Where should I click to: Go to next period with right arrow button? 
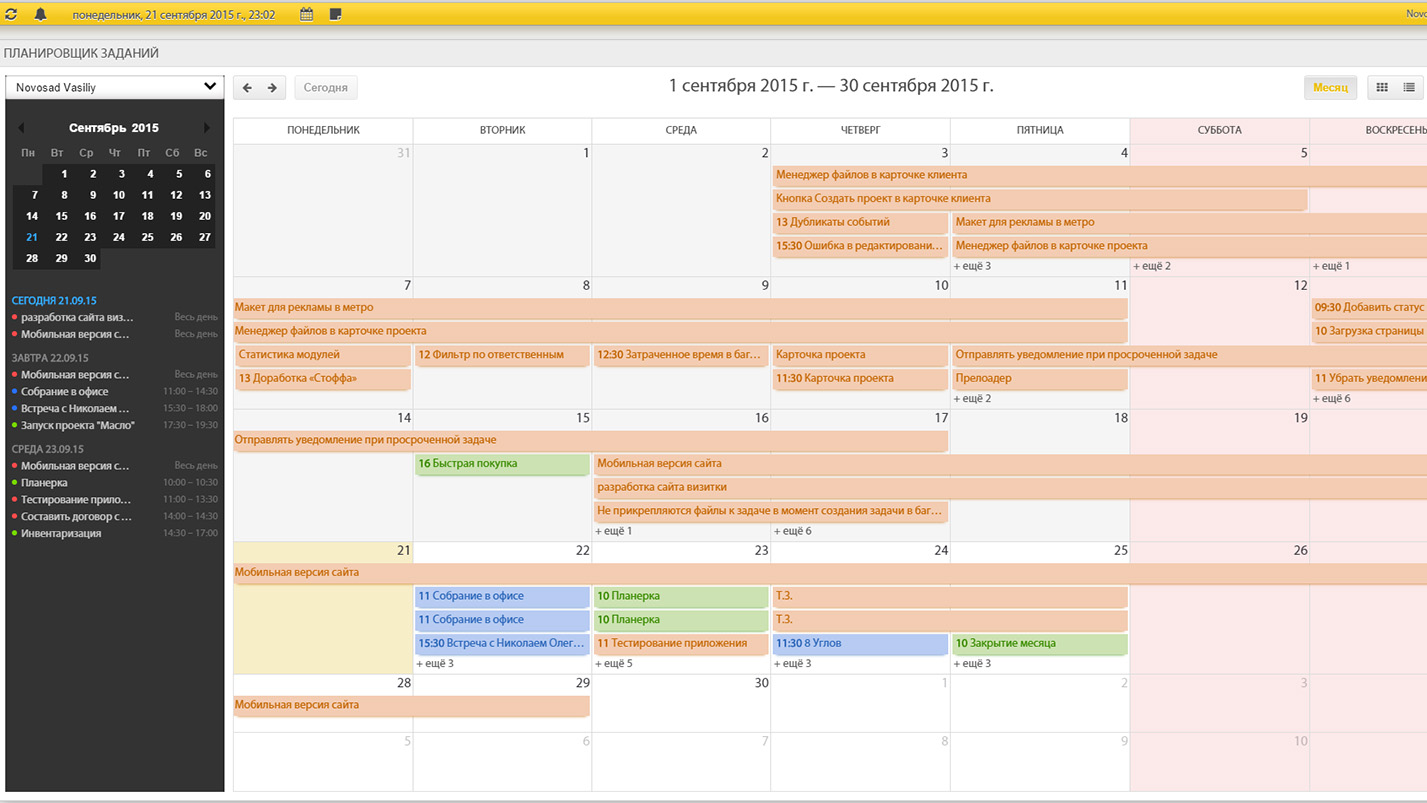point(273,88)
